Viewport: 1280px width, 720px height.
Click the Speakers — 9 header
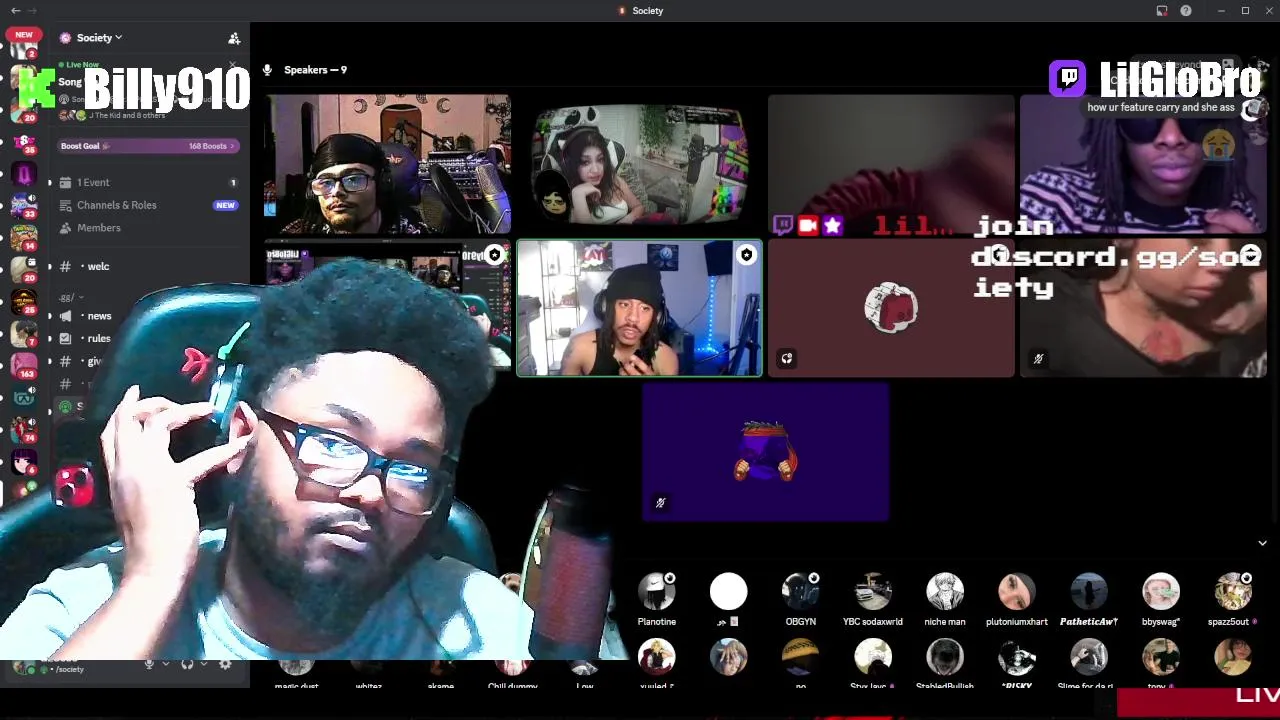point(315,70)
